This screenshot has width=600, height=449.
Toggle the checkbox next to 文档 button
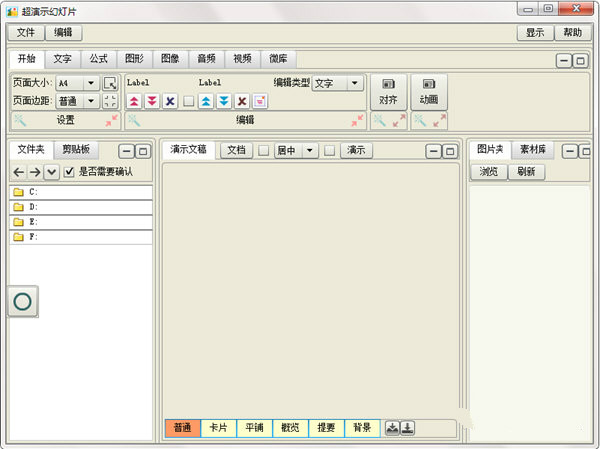point(264,151)
